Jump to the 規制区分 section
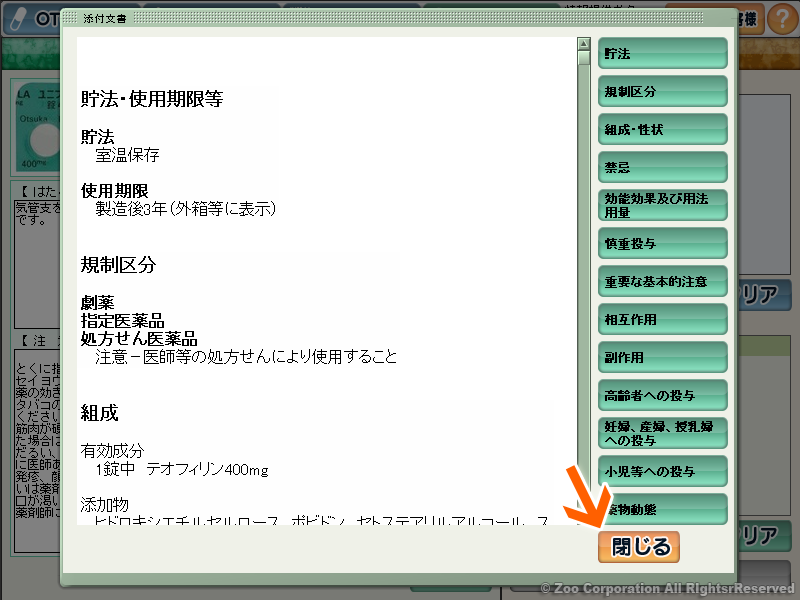800x600 pixels. coord(662,91)
